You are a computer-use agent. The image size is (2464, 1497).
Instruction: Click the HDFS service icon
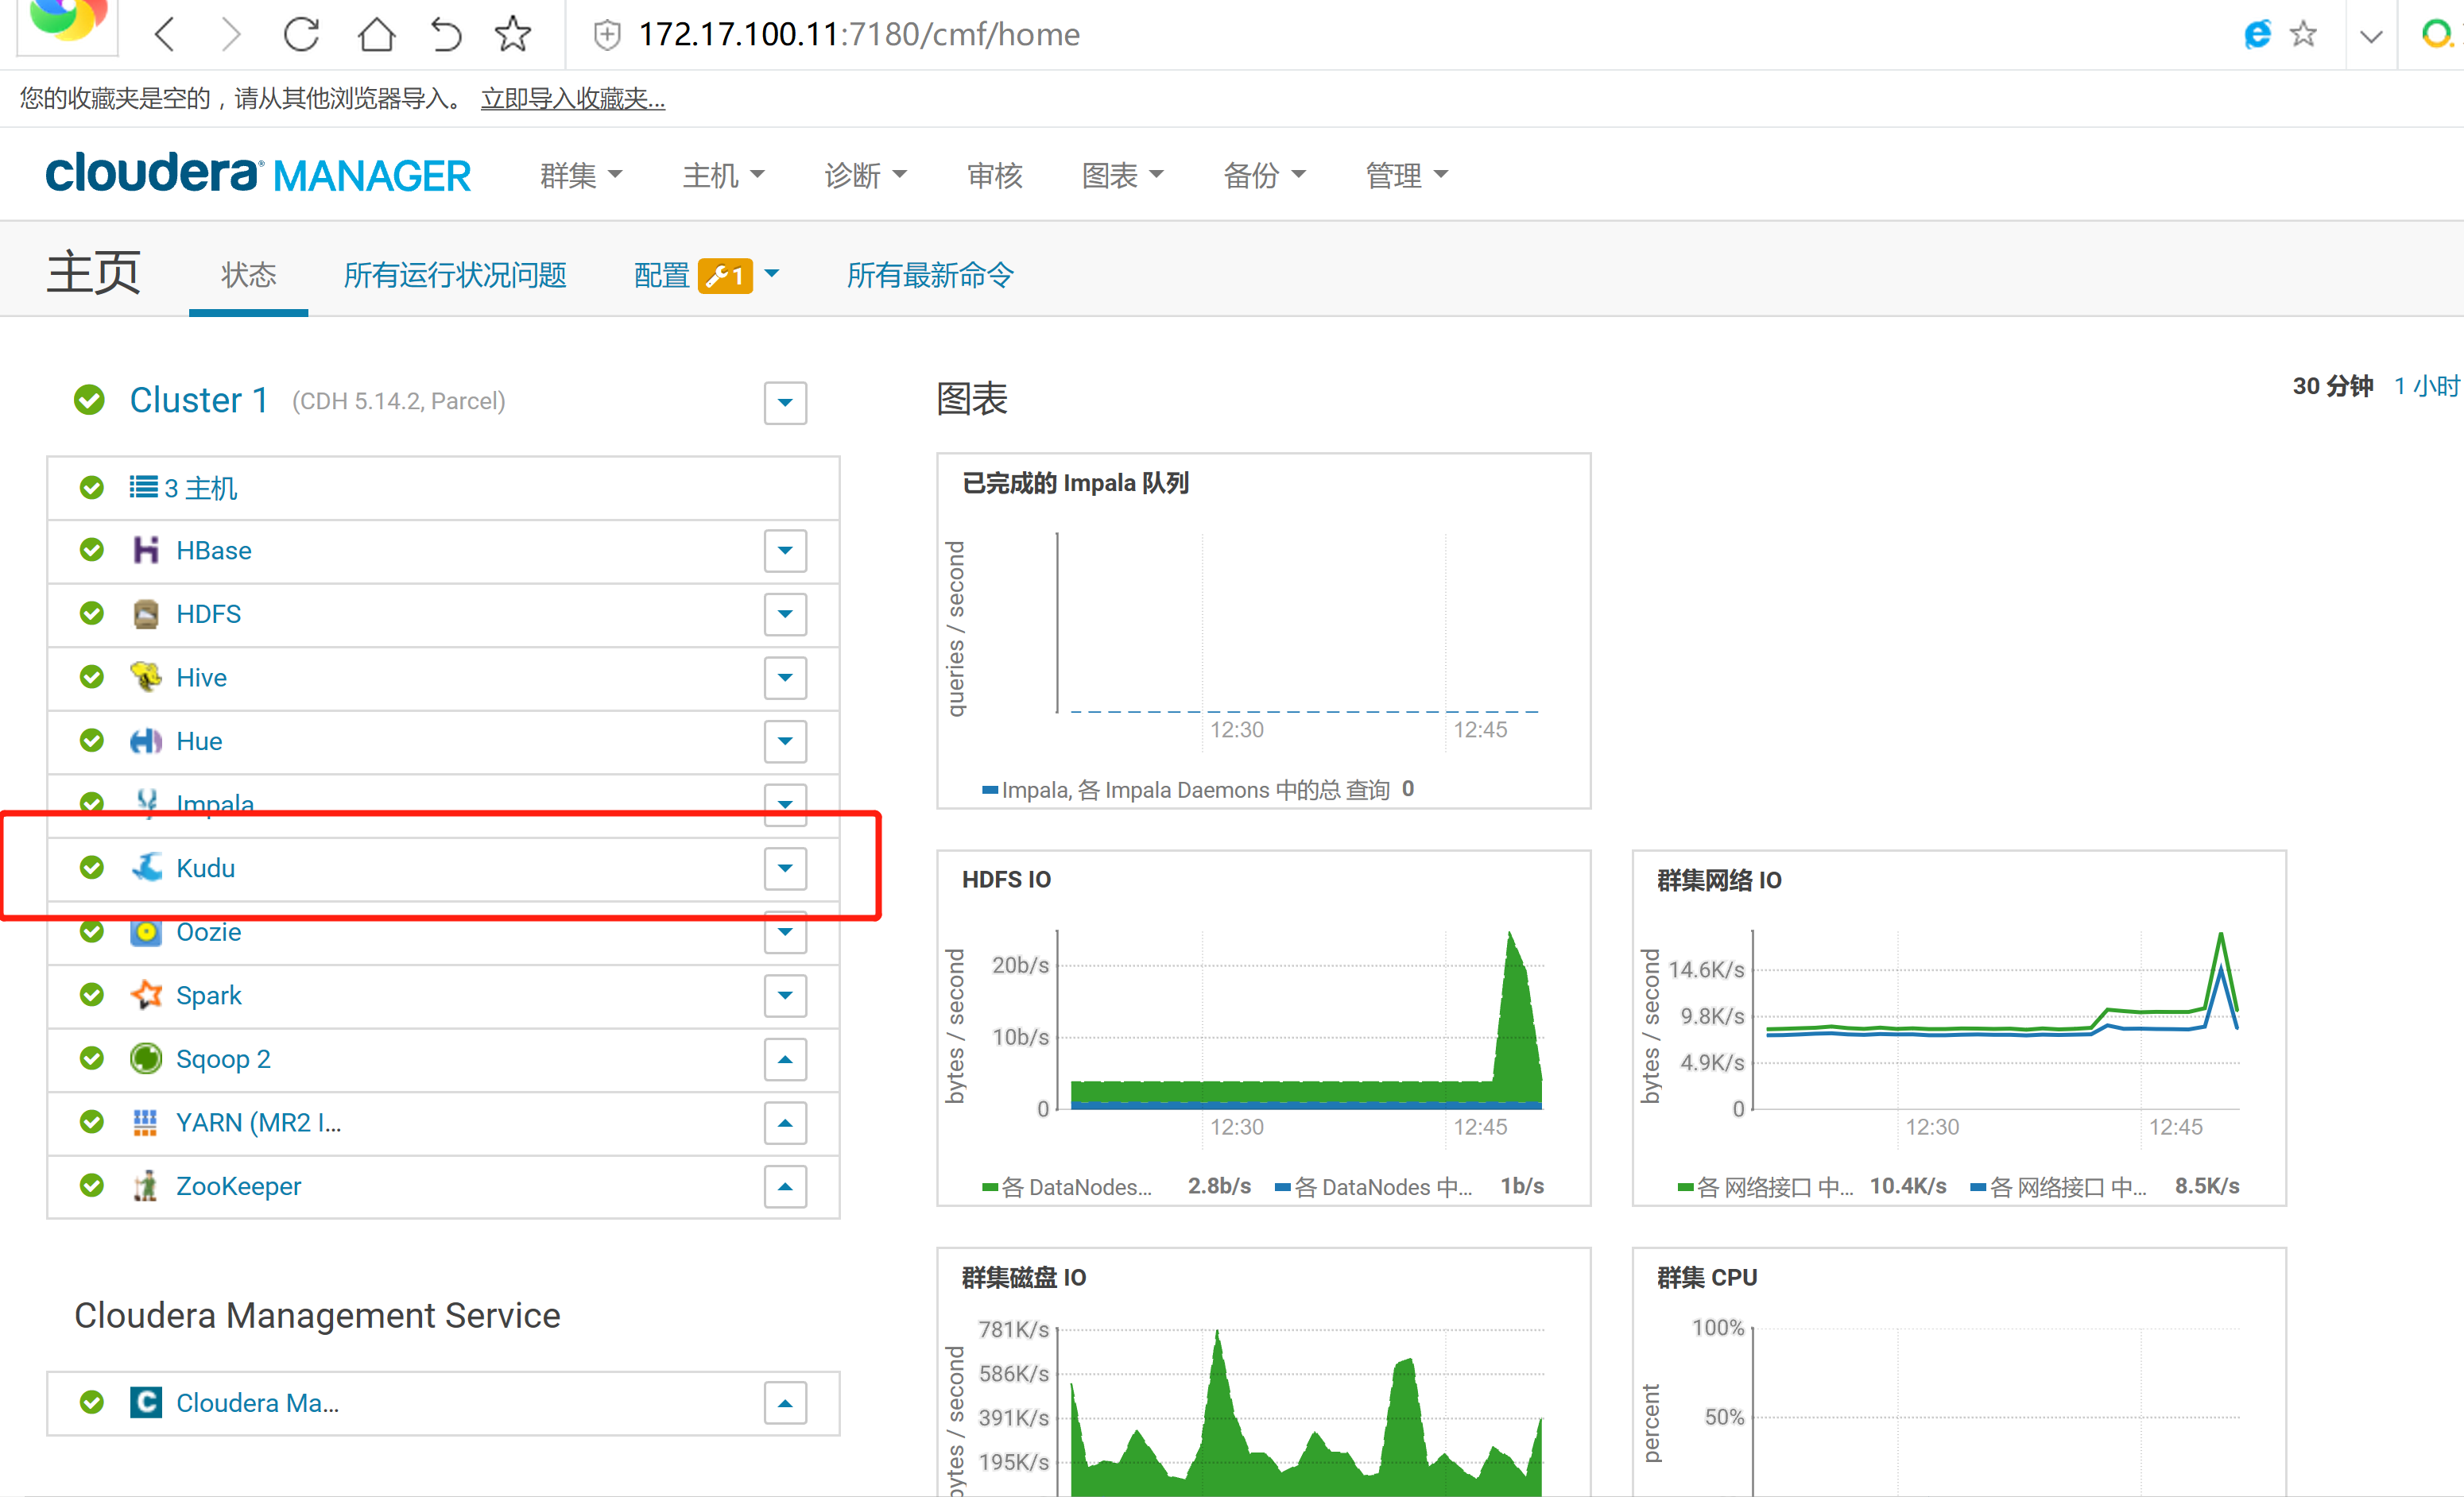tap(146, 614)
